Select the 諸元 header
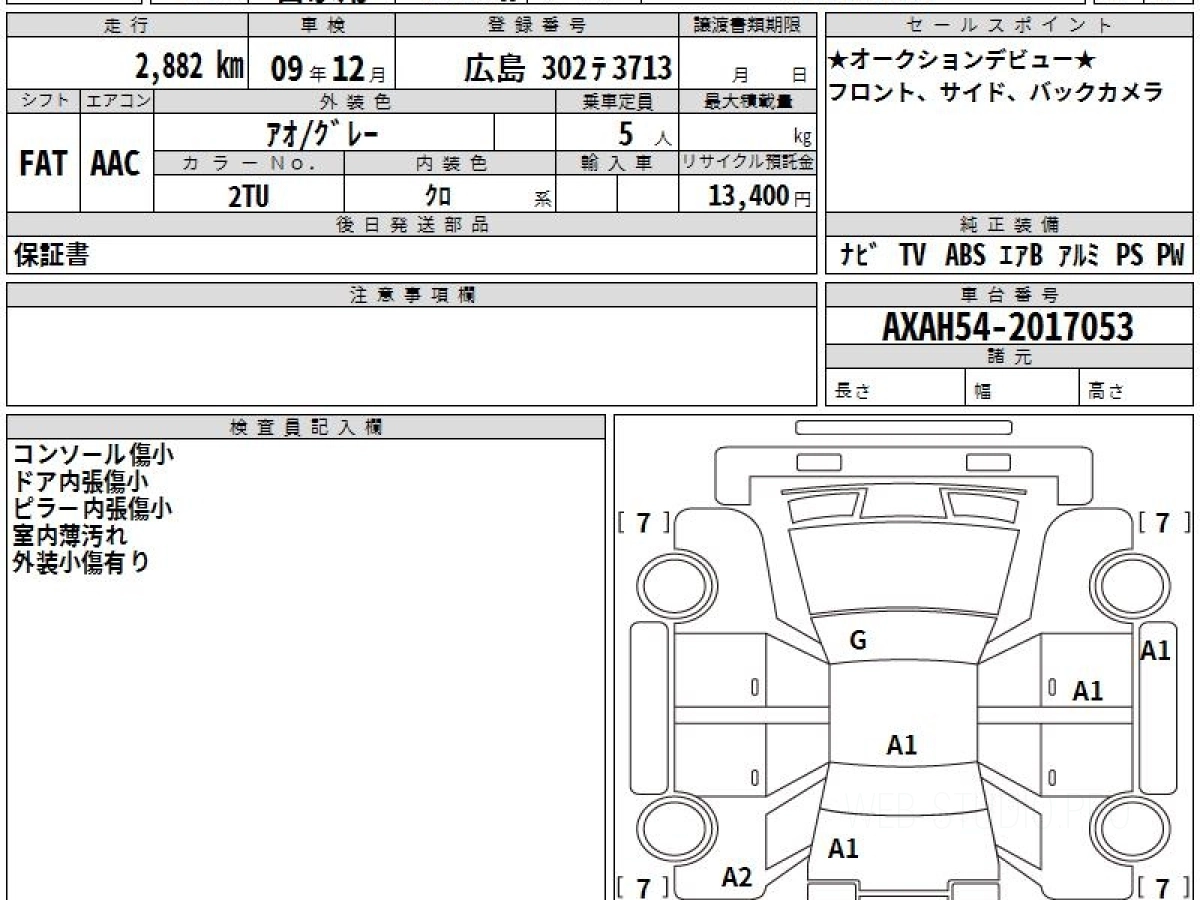 tap(1009, 357)
